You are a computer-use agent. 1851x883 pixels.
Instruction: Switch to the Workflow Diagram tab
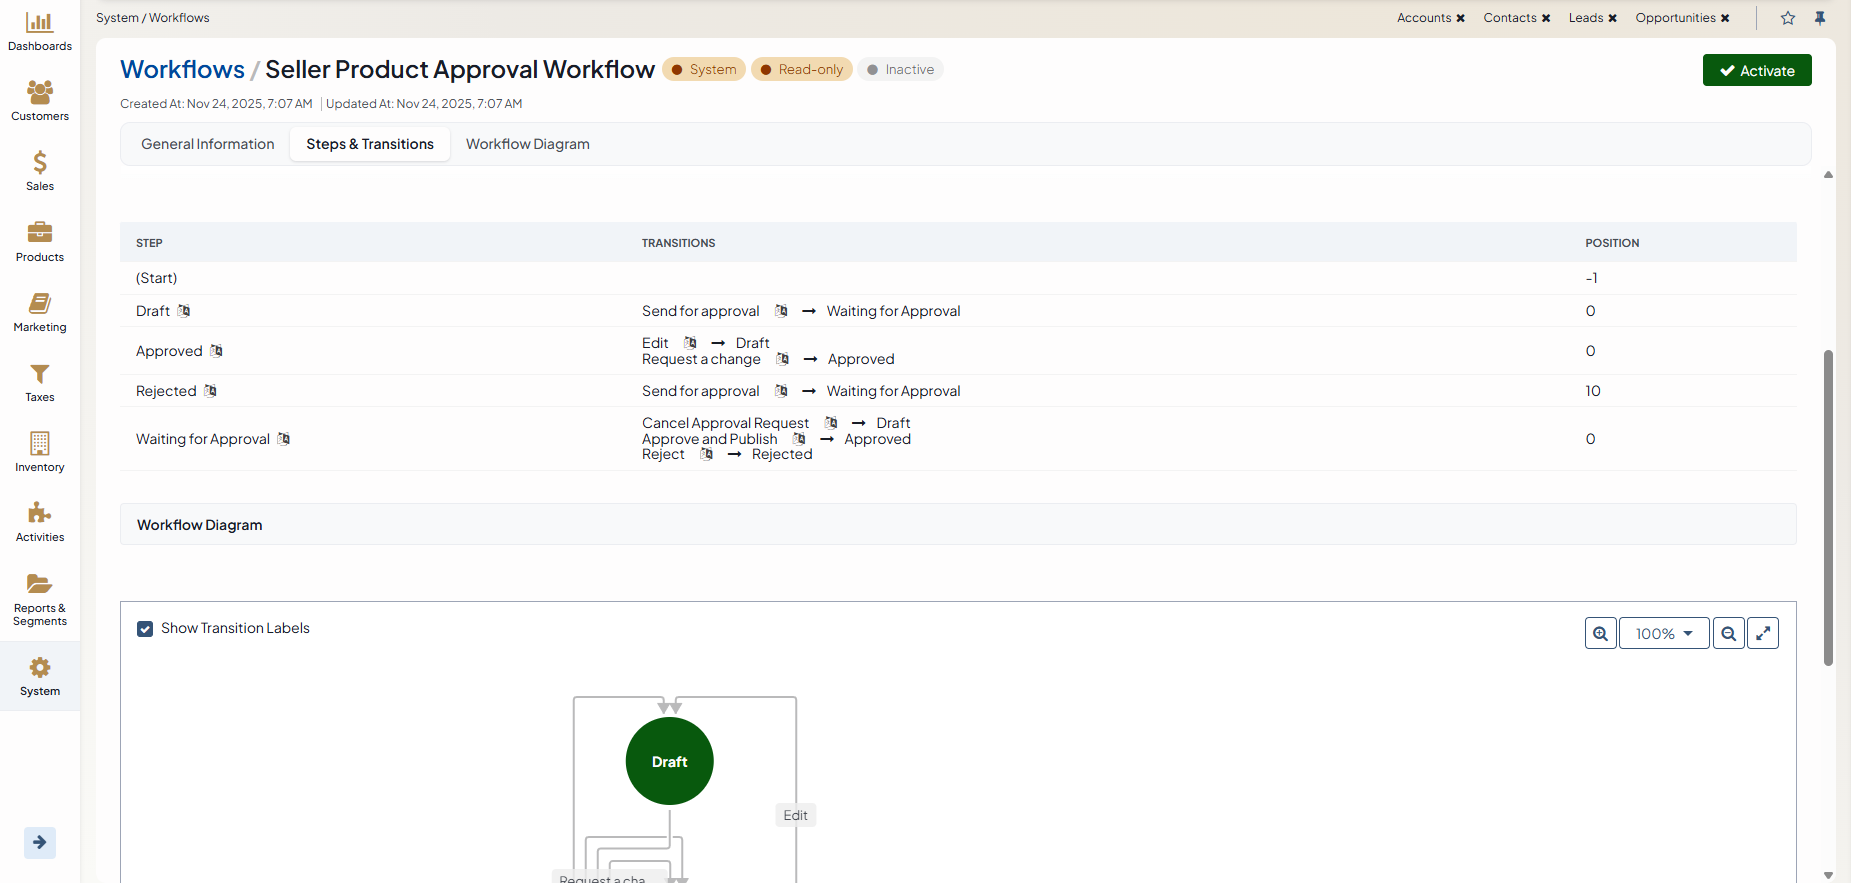527,144
